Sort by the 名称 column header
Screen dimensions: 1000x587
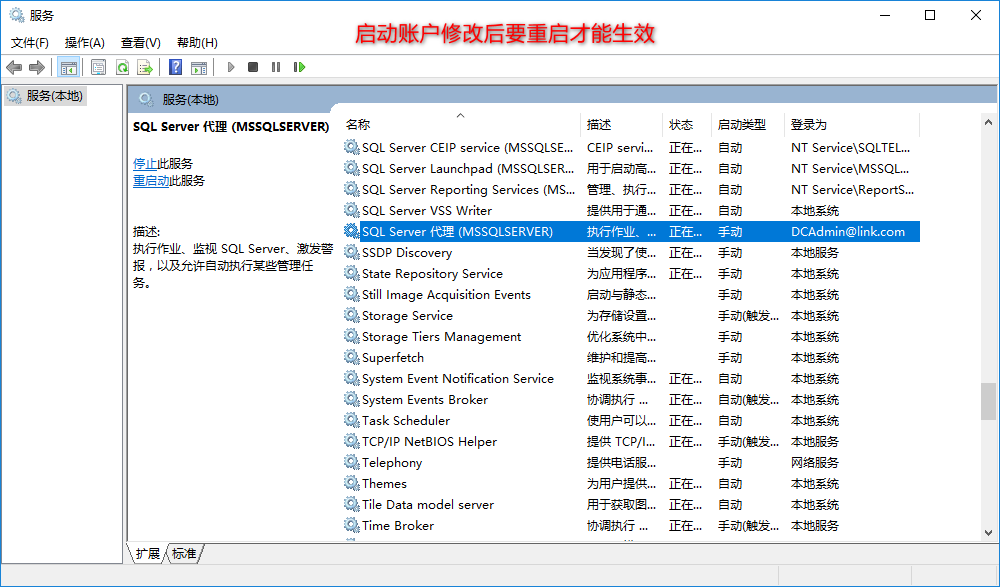462,124
